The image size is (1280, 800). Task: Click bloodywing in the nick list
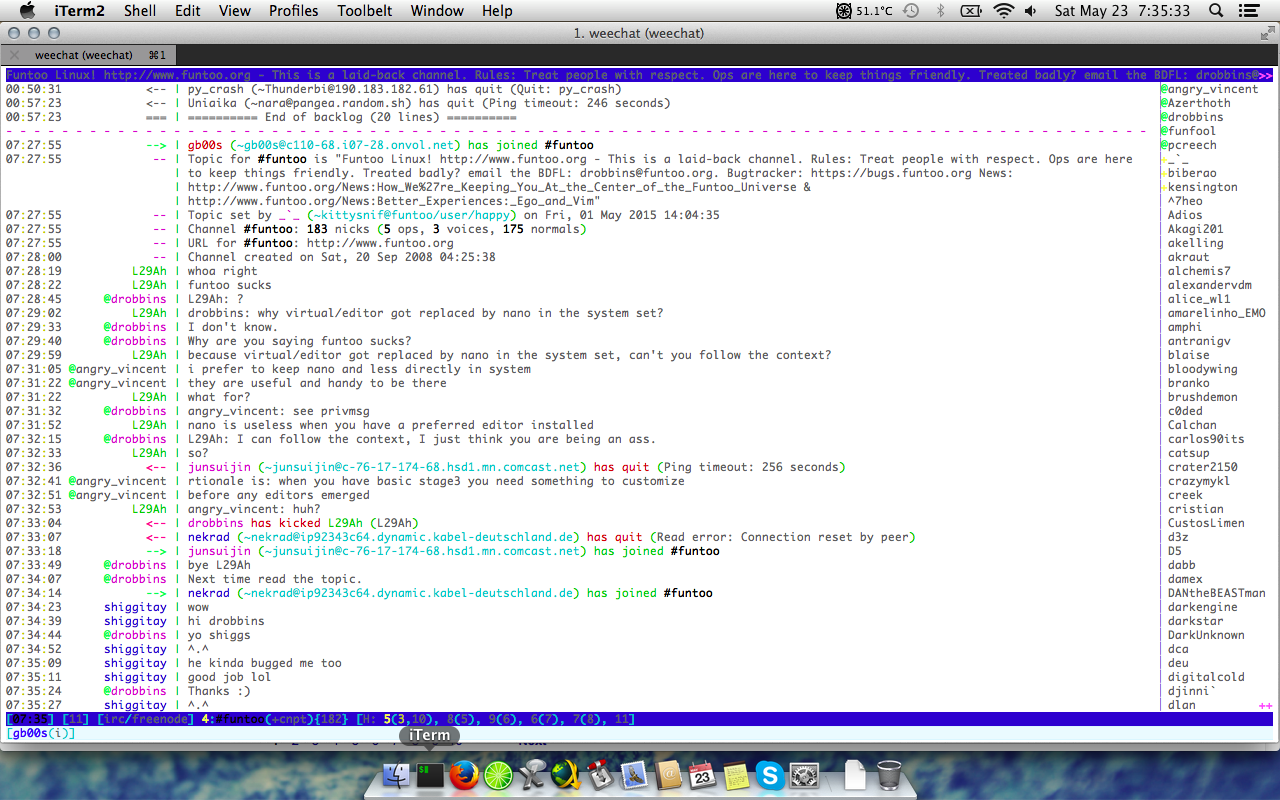click(x=1202, y=369)
